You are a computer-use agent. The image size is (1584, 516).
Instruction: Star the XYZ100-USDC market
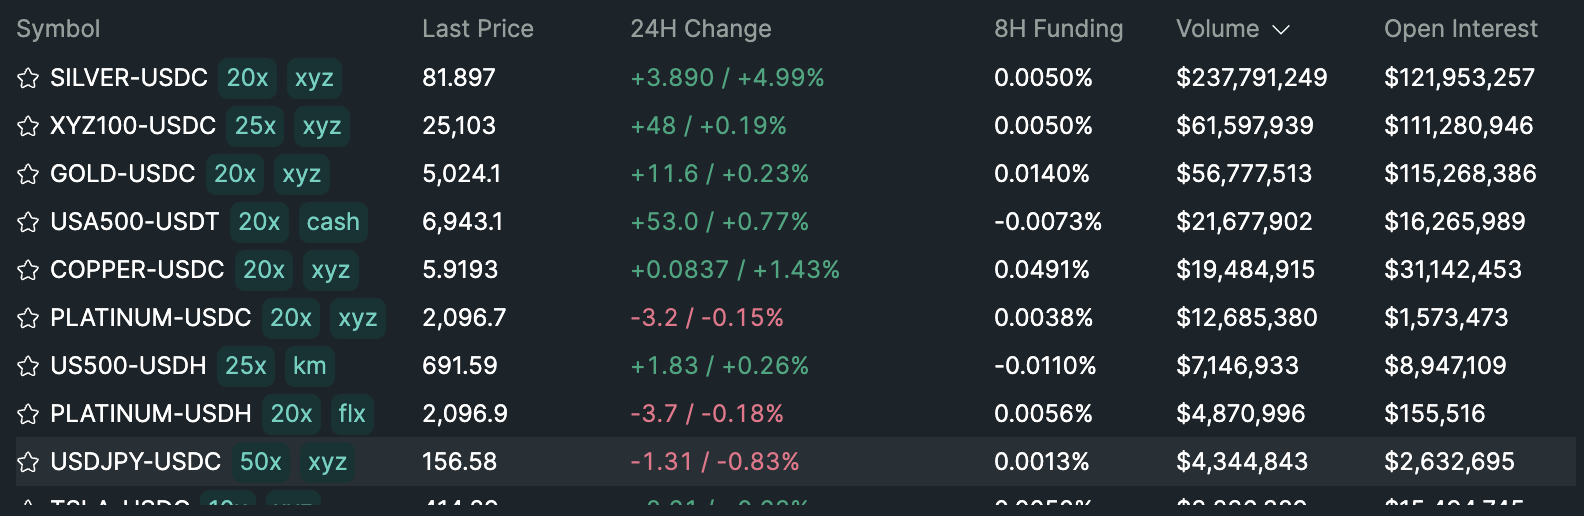[x=28, y=126]
